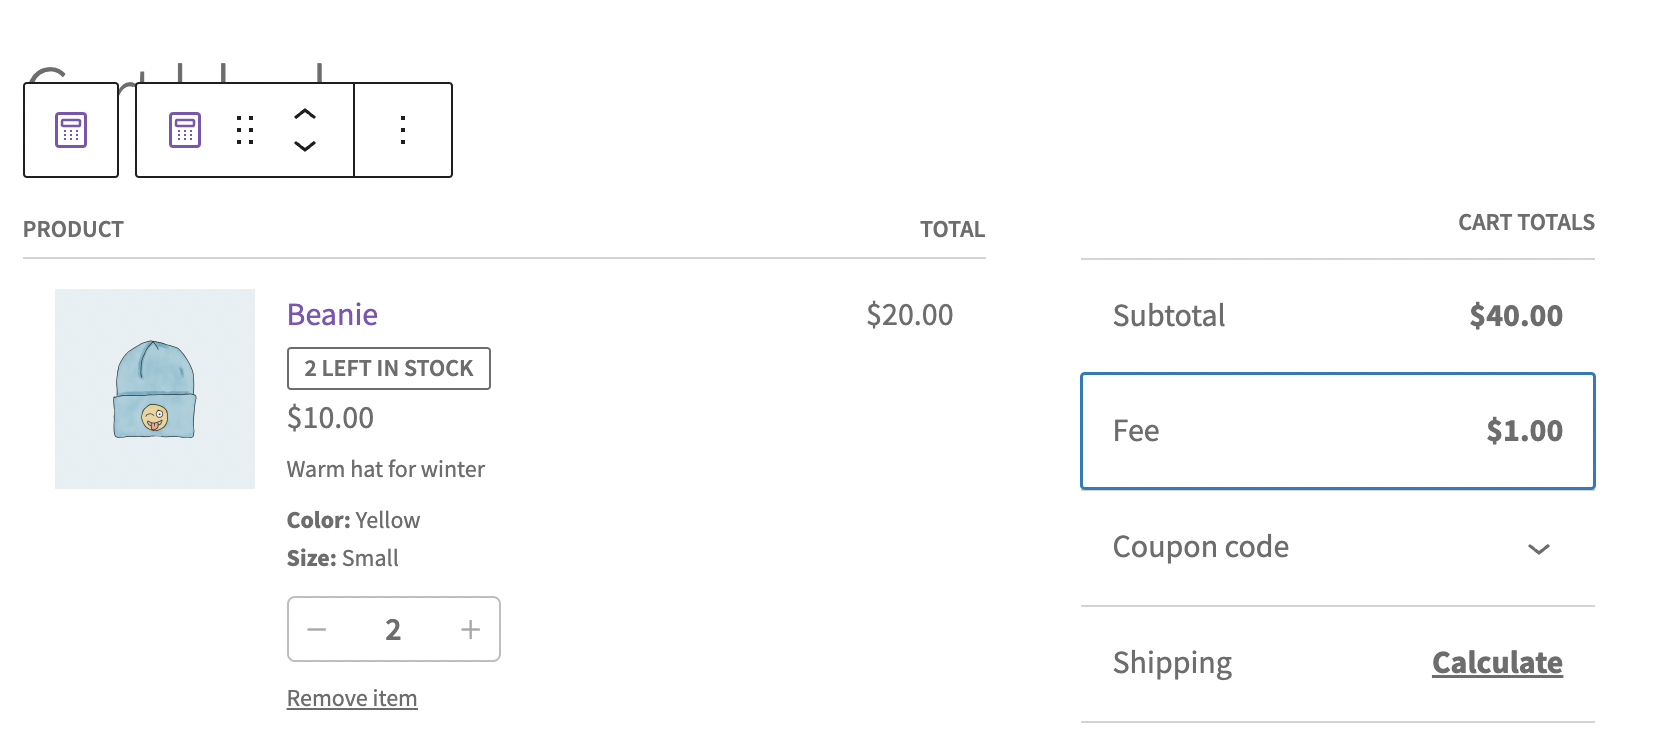
Task: Click the Subtotal row
Action: click(x=1337, y=315)
